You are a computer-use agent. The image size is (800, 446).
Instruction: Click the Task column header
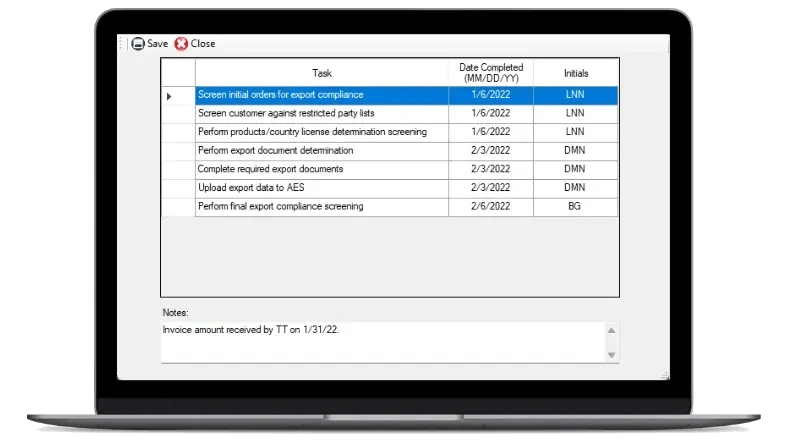322,73
